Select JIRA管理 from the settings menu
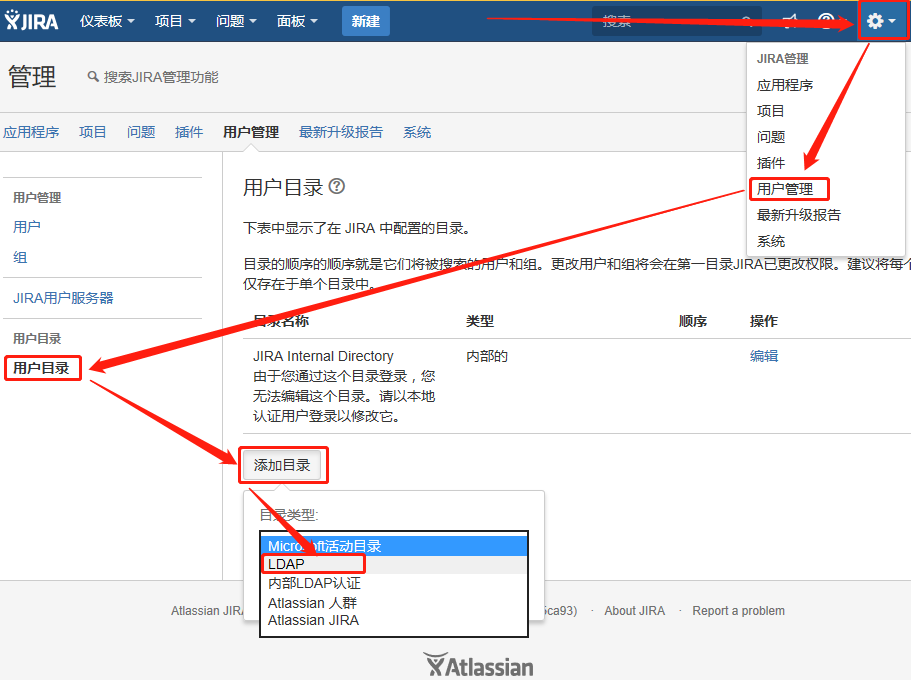 coord(781,58)
